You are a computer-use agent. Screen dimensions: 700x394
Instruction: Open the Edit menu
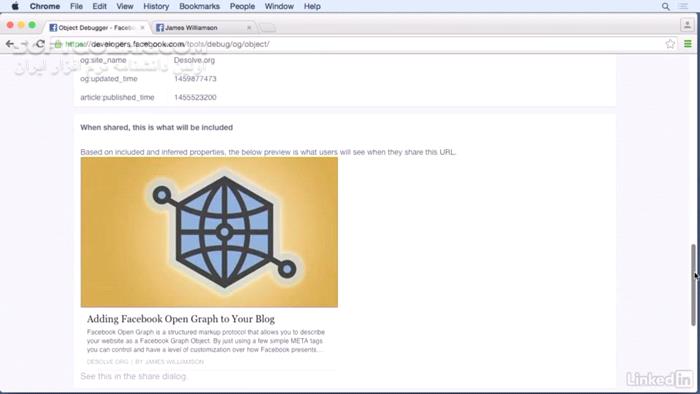[x=99, y=6]
